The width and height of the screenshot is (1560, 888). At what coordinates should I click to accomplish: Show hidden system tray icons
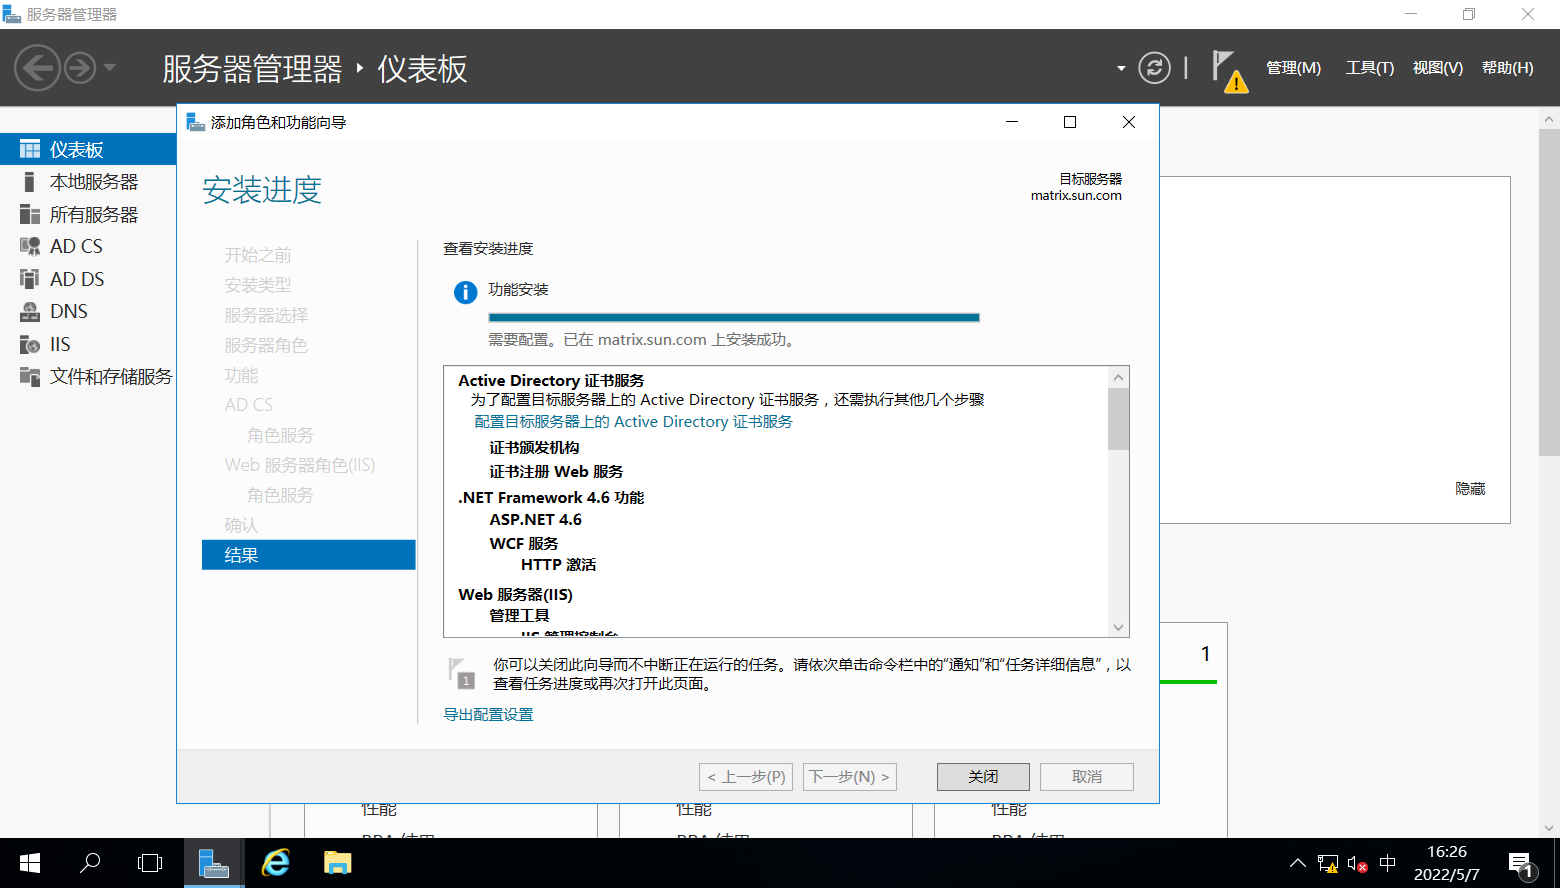point(1297,863)
